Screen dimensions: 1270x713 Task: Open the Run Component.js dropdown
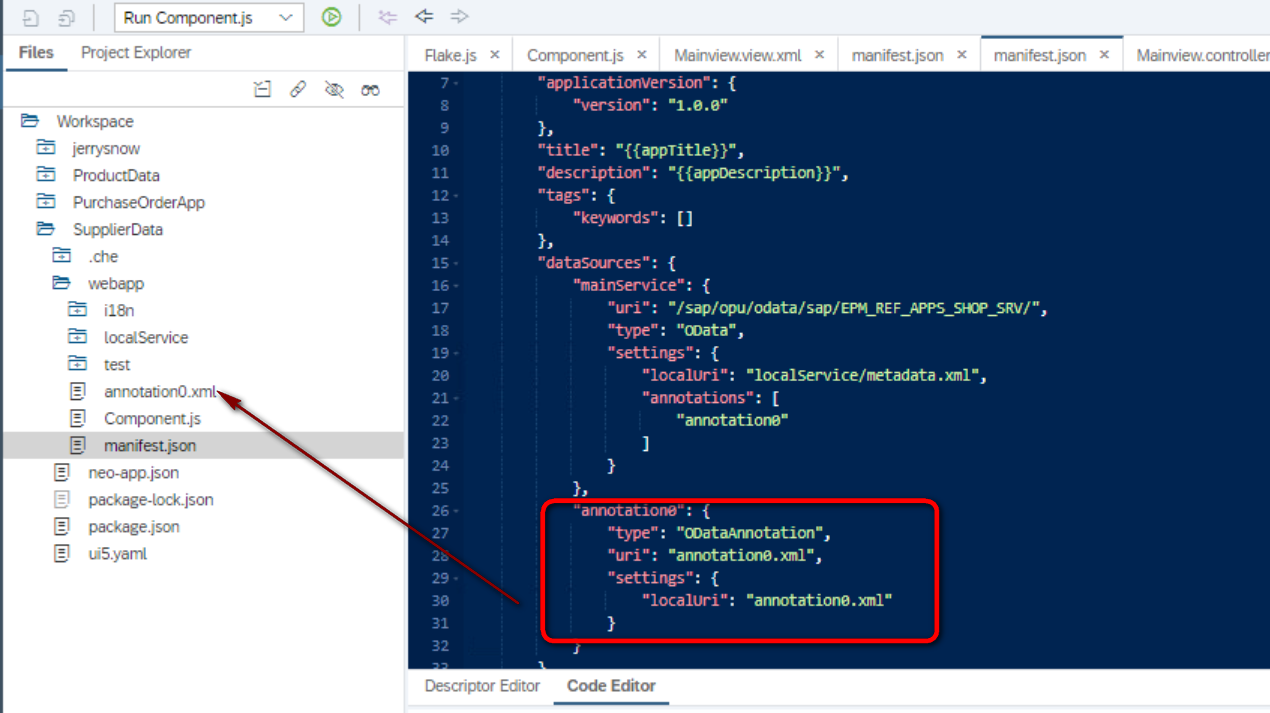click(209, 17)
